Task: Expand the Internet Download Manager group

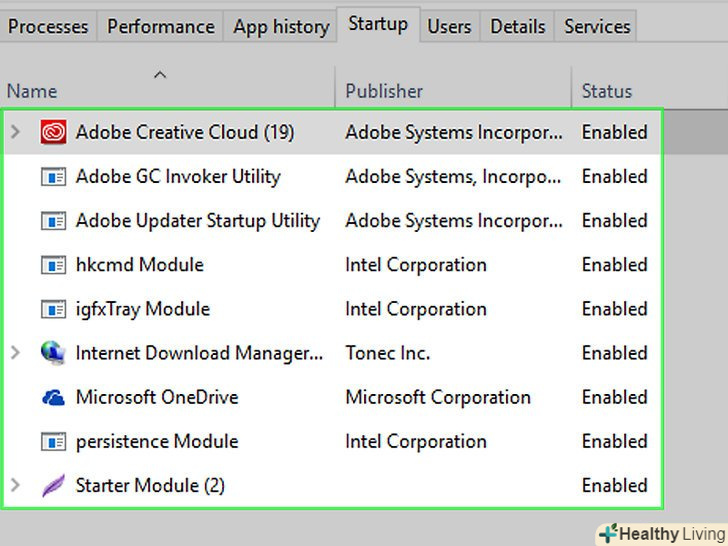Action: pos(15,353)
